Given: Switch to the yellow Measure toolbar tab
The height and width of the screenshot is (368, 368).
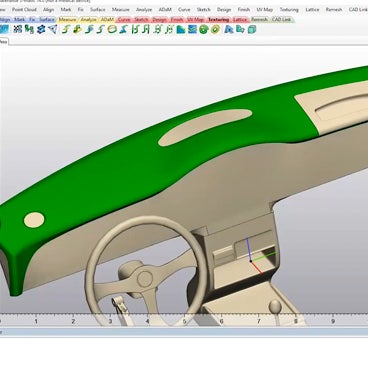Looking at the screenshot, I should click(68, 20).
